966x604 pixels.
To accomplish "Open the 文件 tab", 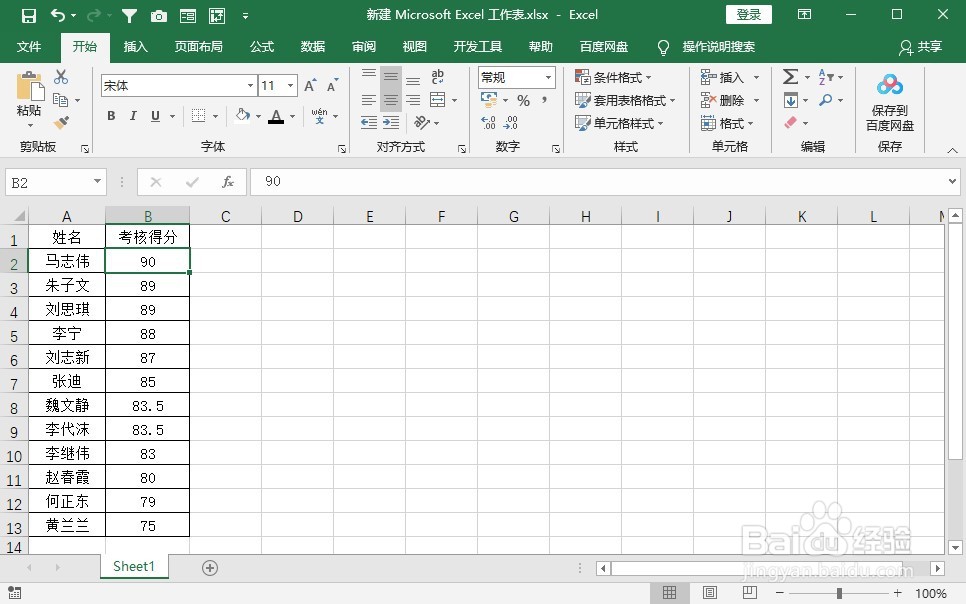I will [29, 47].
